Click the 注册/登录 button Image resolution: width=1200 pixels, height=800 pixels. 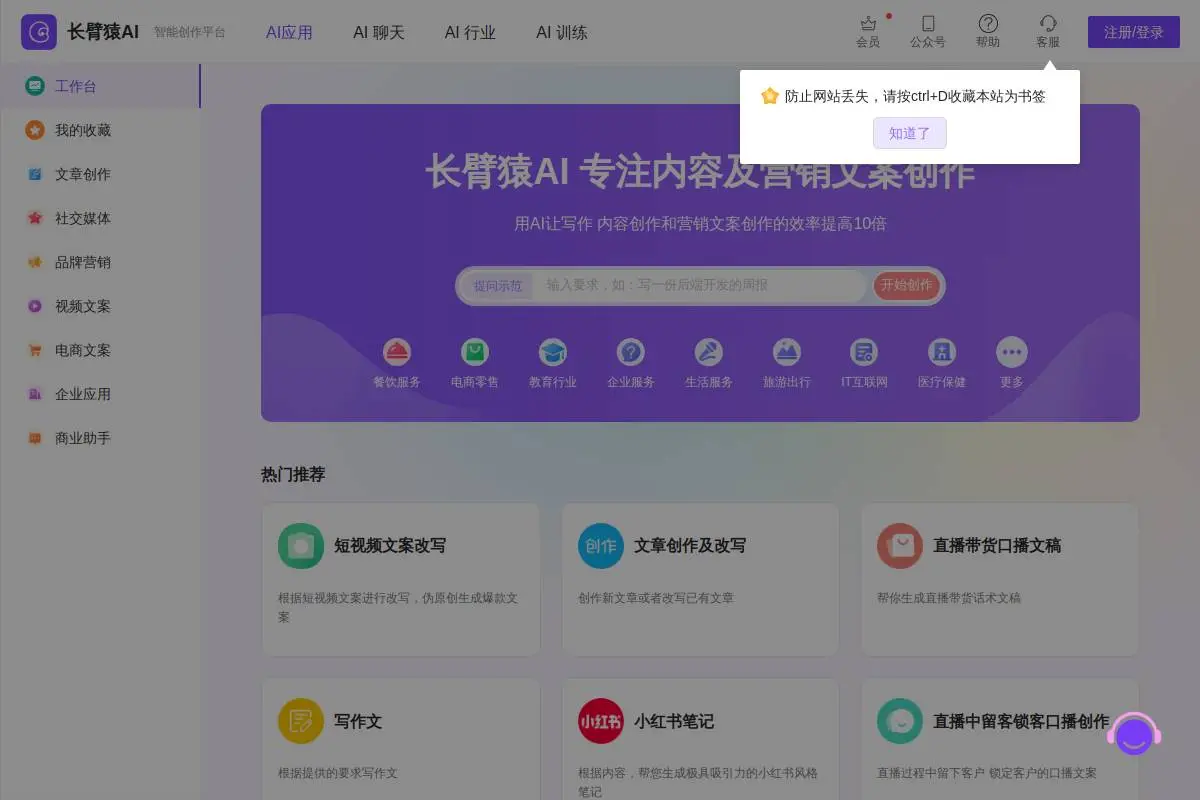pyautogui.click(x=1134, y=32)
